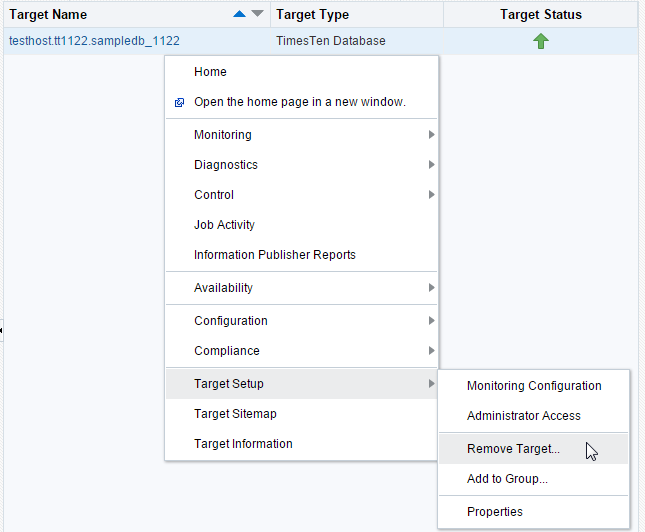645x532 pixels.
Task: Click the Target Status column header
Action: pyautogui.click(x=541, y=15)
